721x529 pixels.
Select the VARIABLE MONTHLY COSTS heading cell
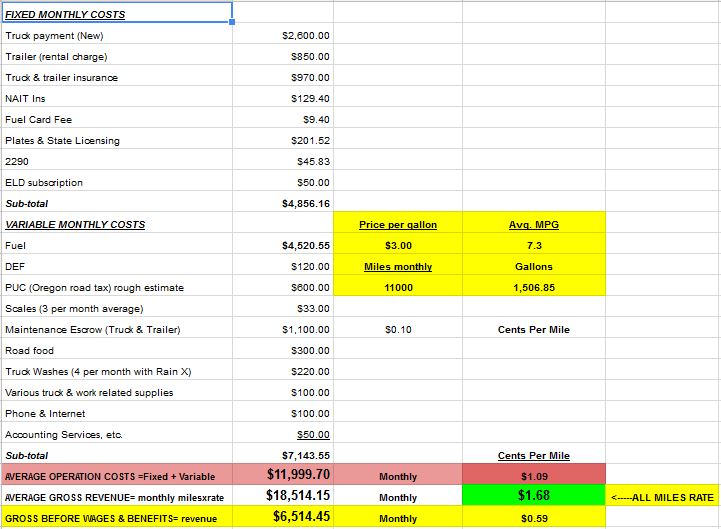pos(116,225)
